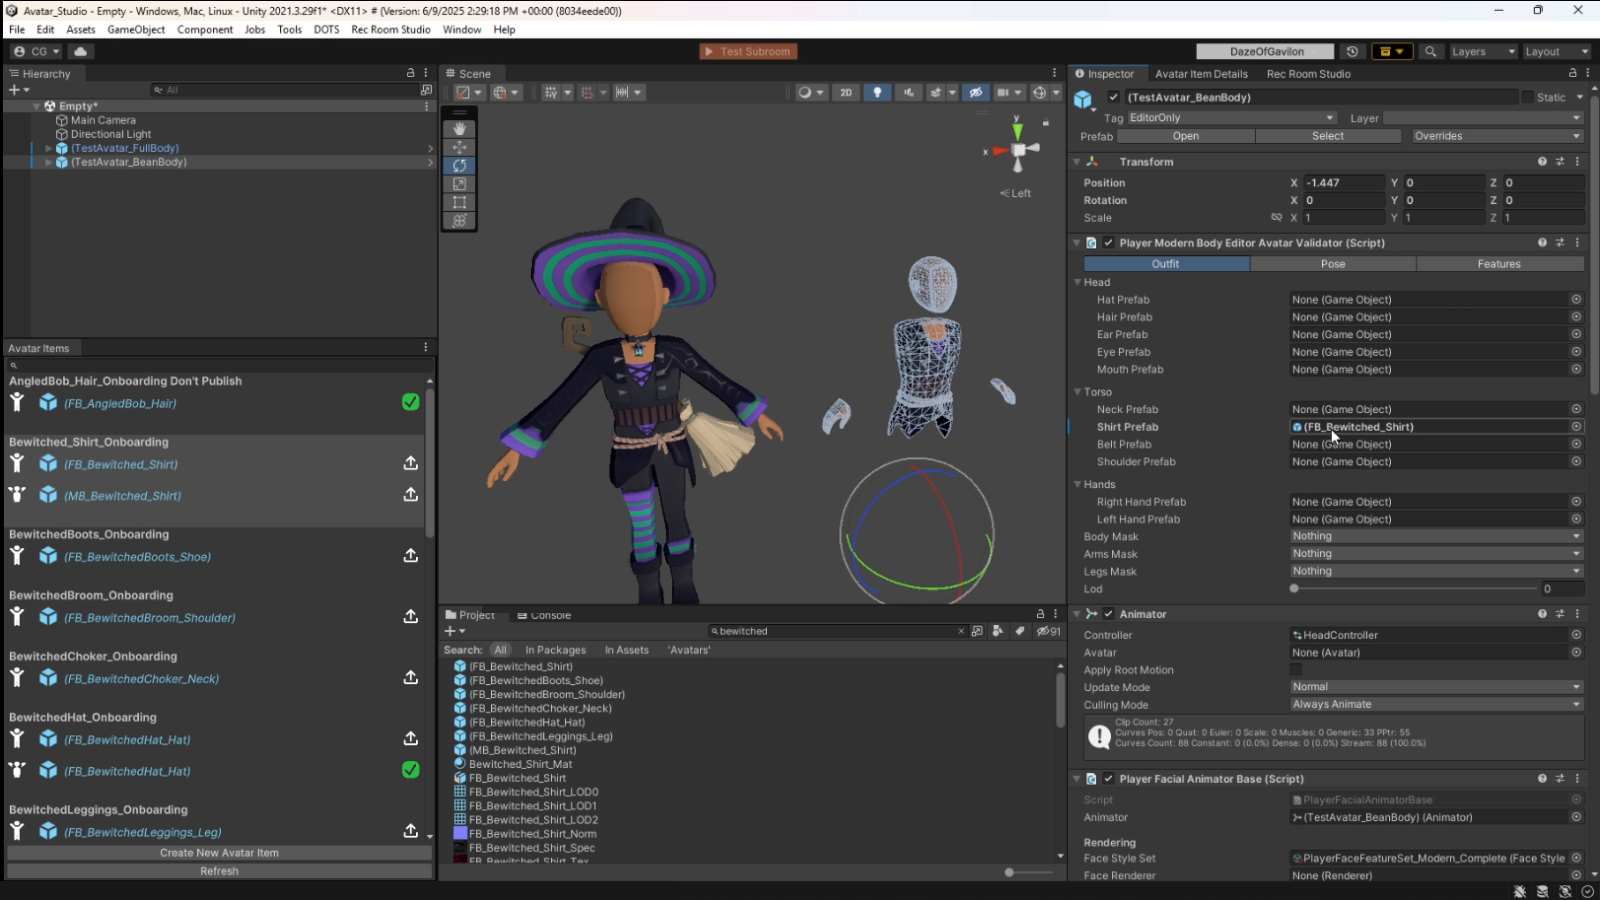Toggle scene visibility (hidden objects) icon
Screen dimensions: 1600x900
(x=976, y=92)
